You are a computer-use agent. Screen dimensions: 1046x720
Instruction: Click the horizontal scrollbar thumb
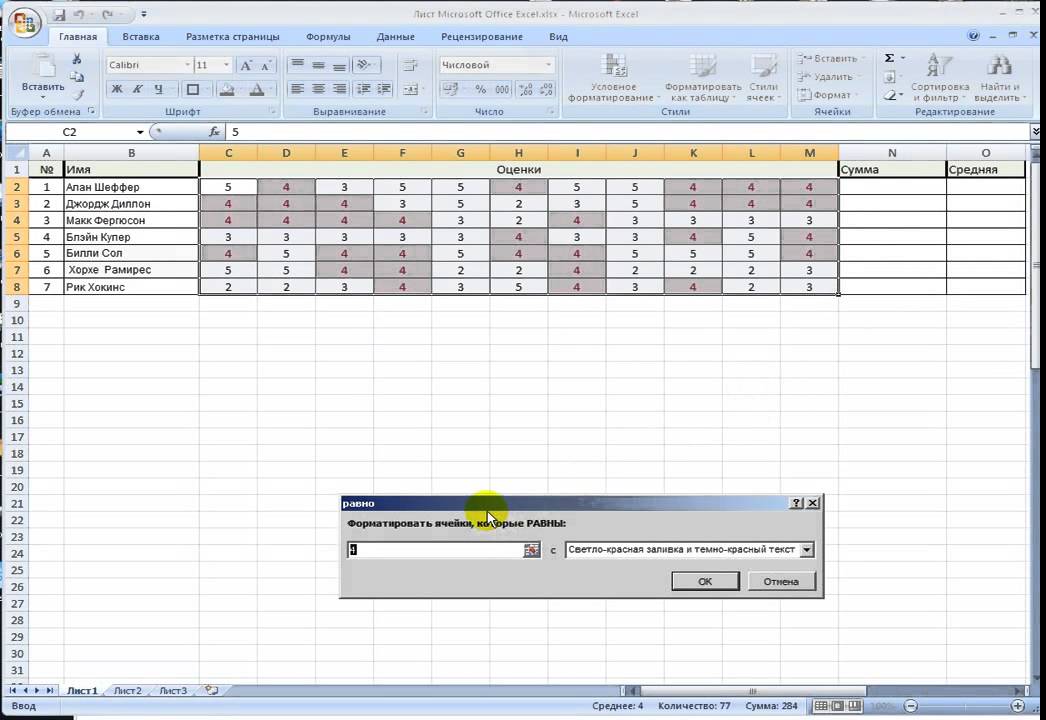(x=752, y=691)
